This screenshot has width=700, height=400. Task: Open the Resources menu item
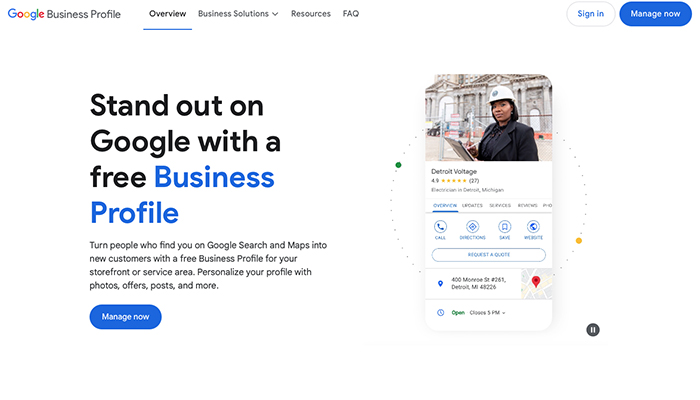coord(311,14)
